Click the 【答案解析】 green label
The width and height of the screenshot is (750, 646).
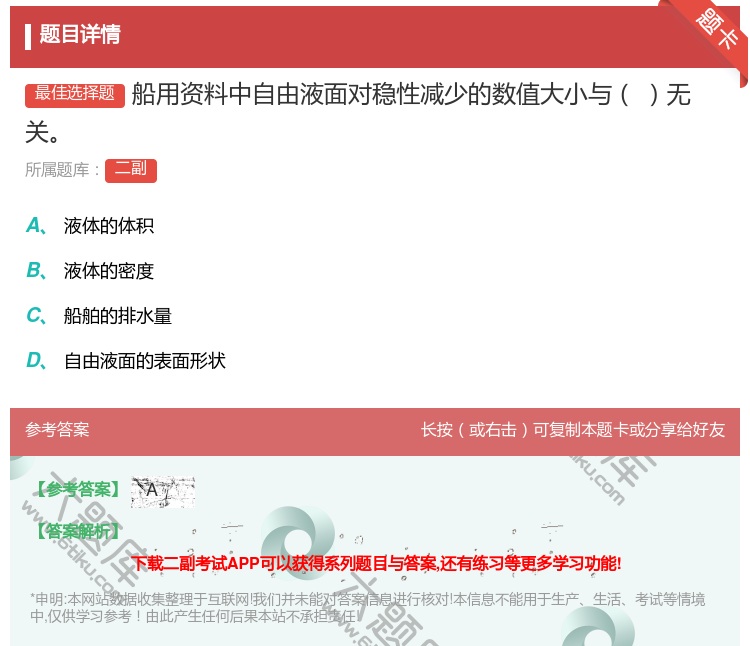[x=78, y=531]
